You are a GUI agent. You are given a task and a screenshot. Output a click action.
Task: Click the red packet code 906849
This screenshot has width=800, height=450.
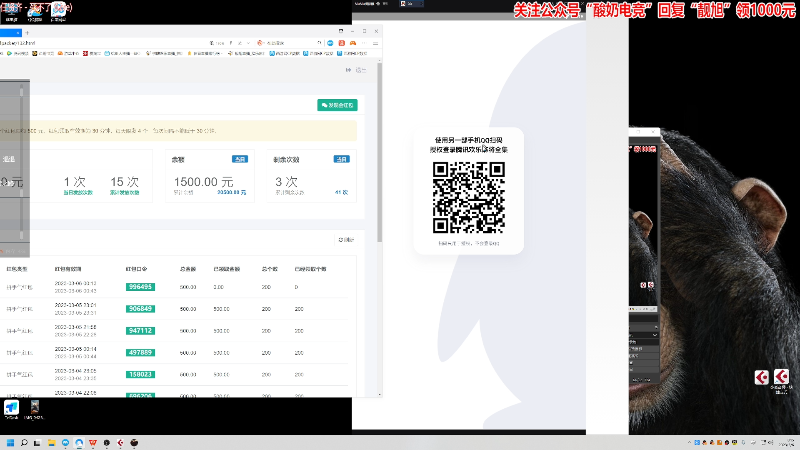pos(140,309)
